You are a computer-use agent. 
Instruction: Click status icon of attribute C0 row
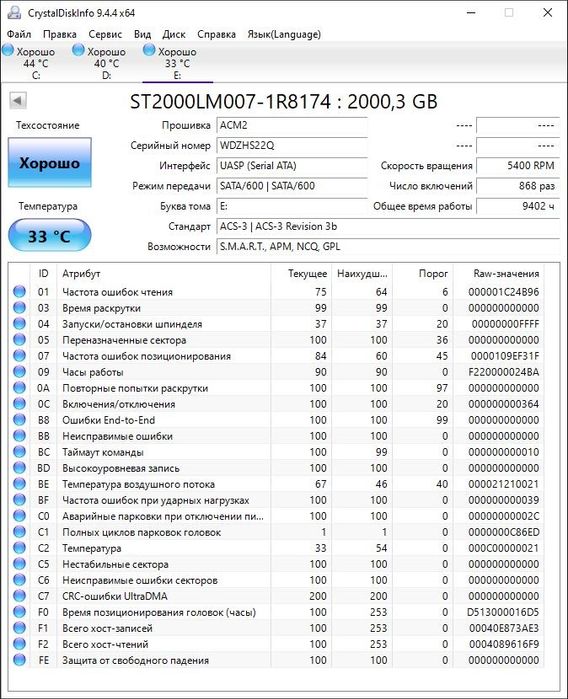pos(19,516)
